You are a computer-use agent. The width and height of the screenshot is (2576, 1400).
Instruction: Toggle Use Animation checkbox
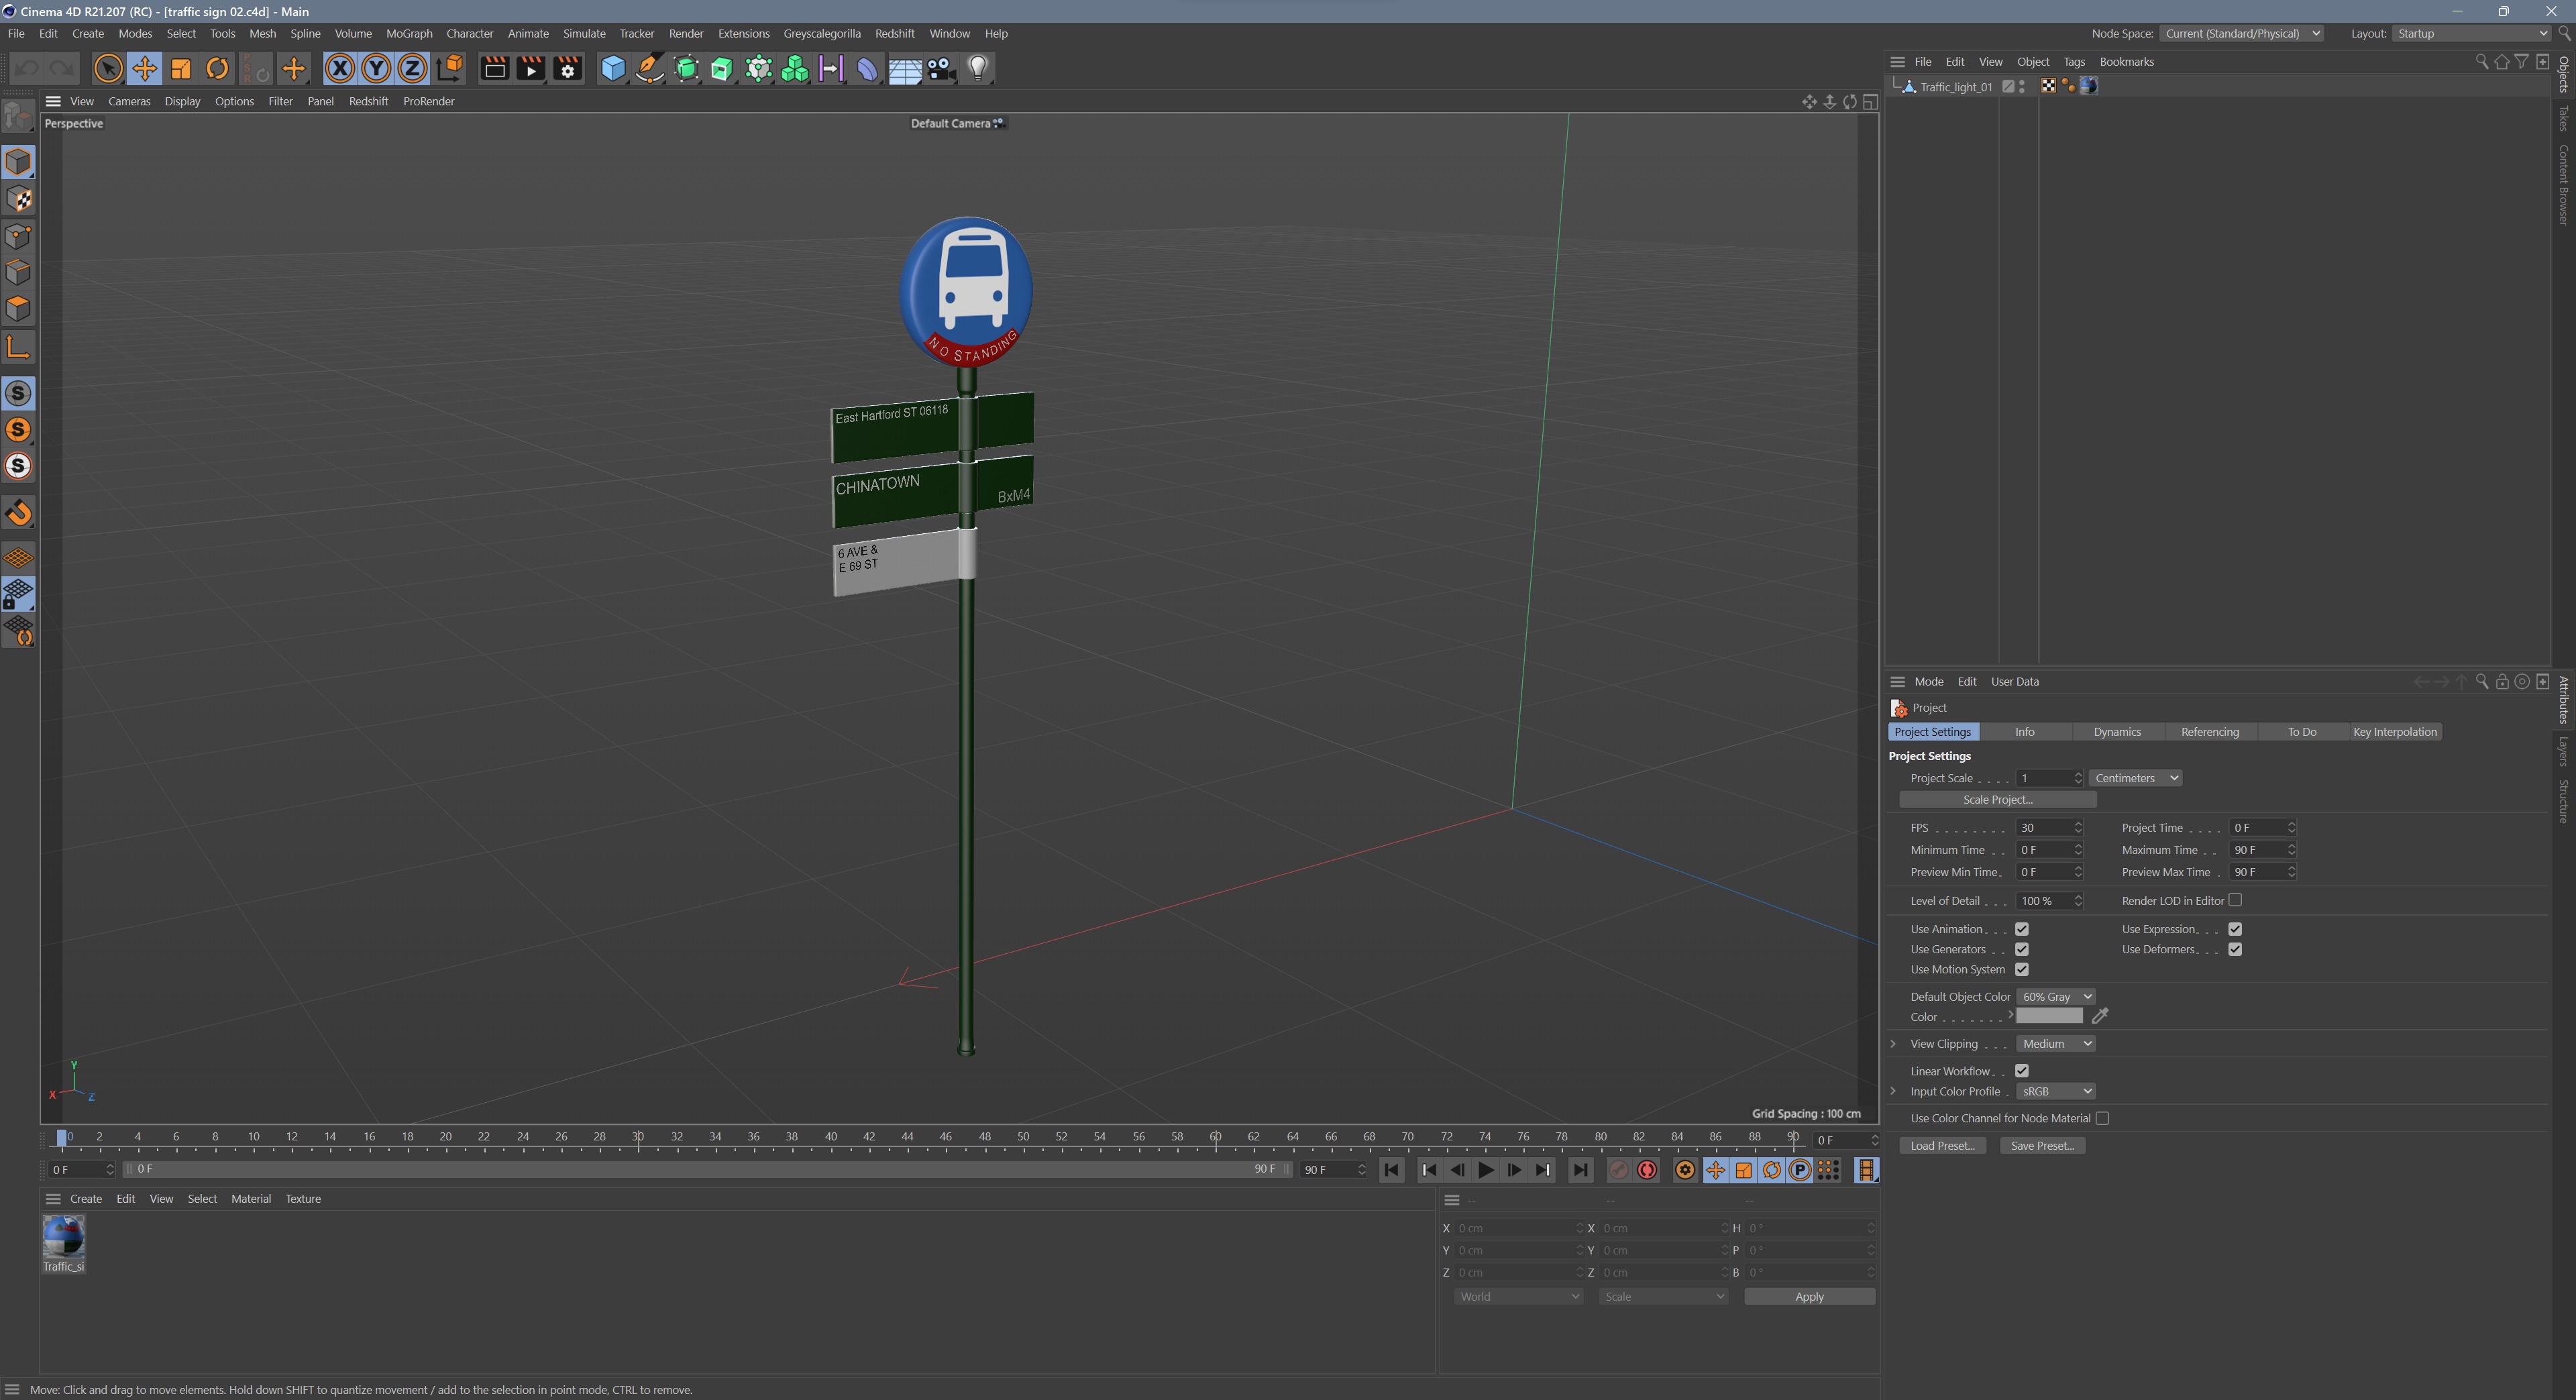tap(2021, 929)
